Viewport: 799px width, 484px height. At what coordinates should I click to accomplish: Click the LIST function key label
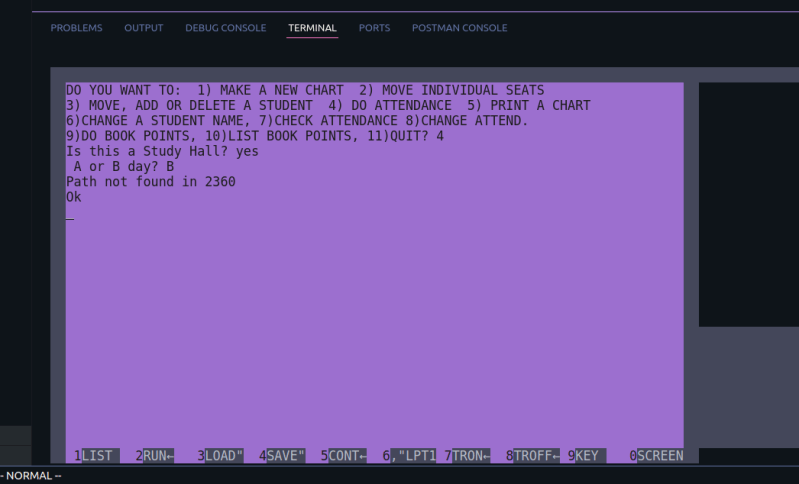[x=100, y=456]
